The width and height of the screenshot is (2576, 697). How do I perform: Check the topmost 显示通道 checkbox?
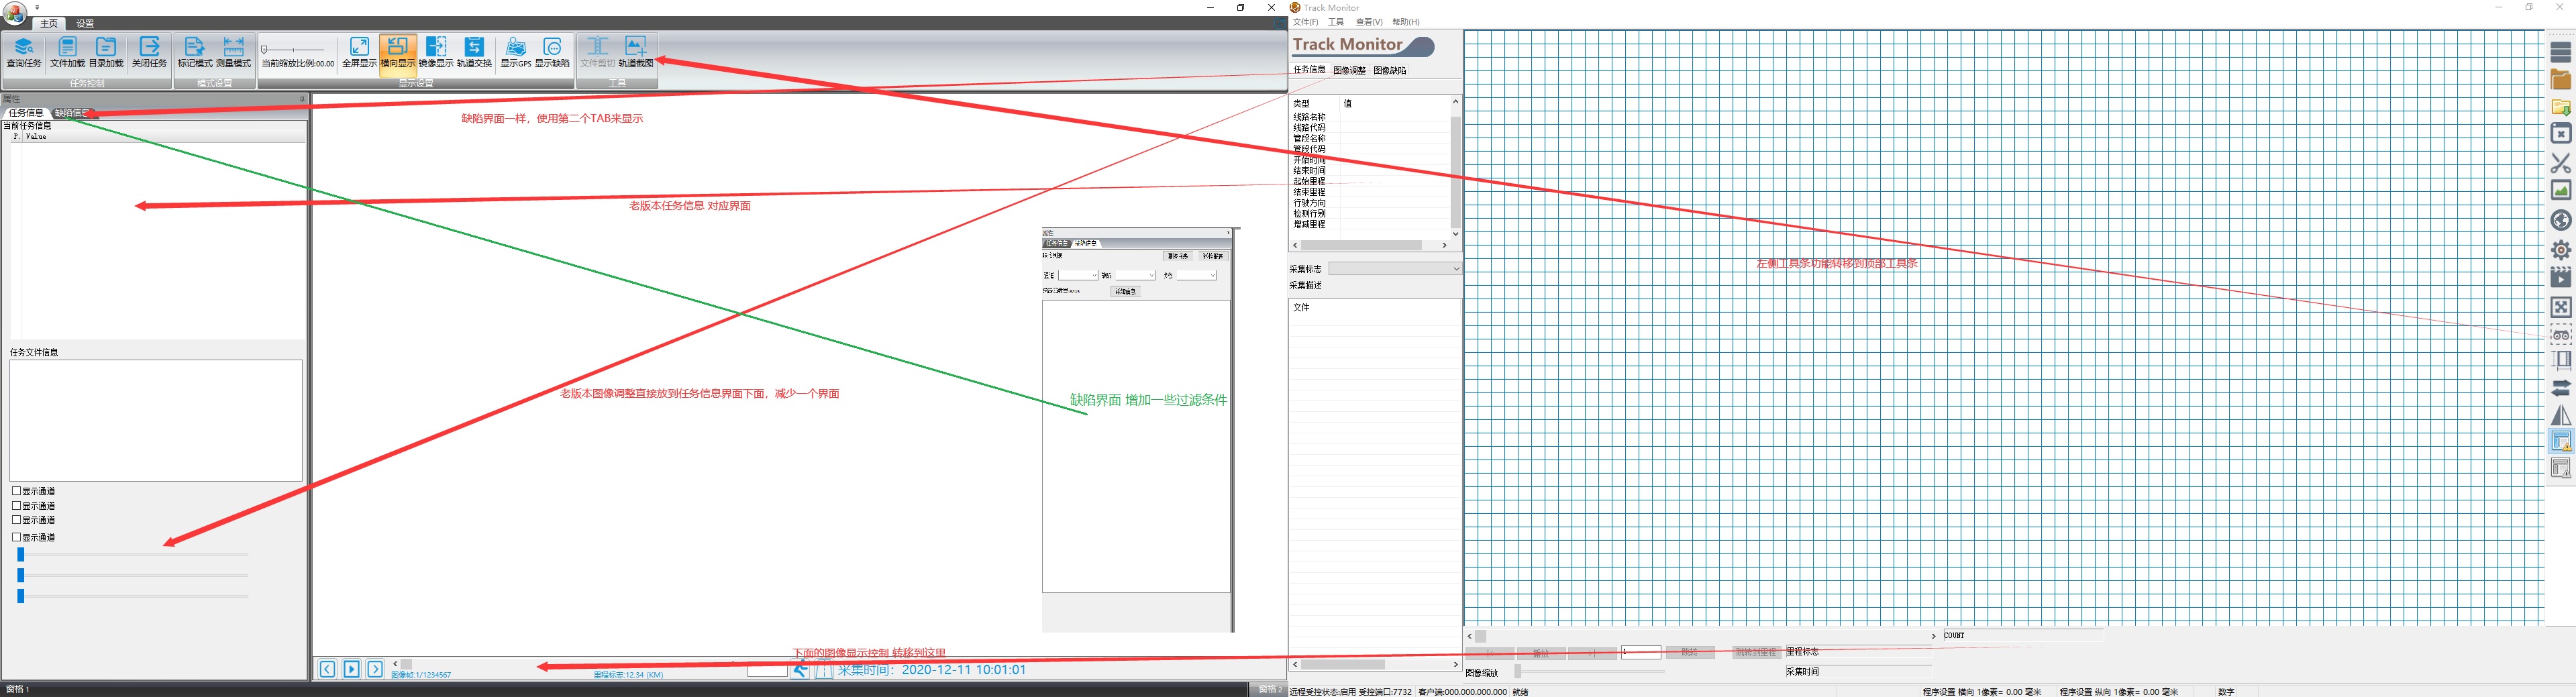click(17, 491)
